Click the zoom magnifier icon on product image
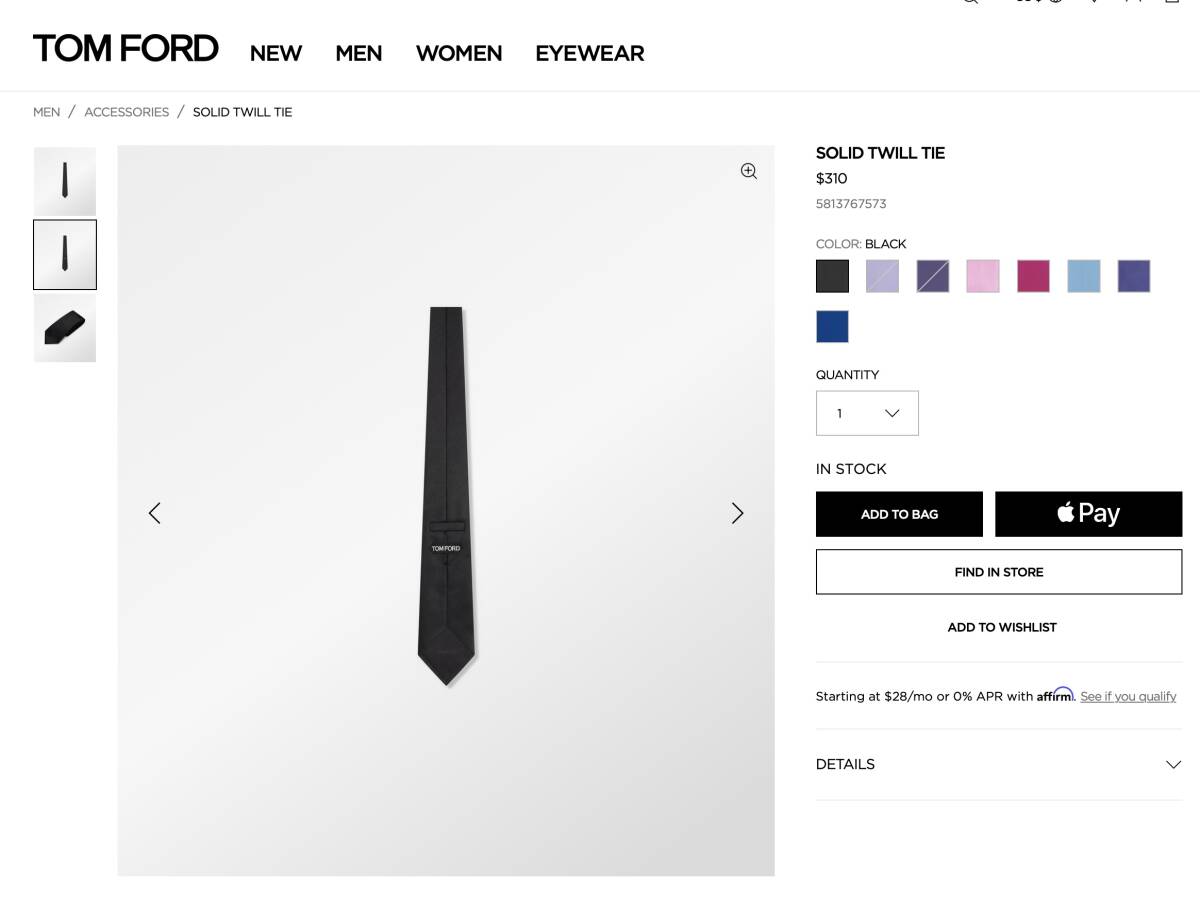The width and height of the screenshot is (1200, 916). 748,171
